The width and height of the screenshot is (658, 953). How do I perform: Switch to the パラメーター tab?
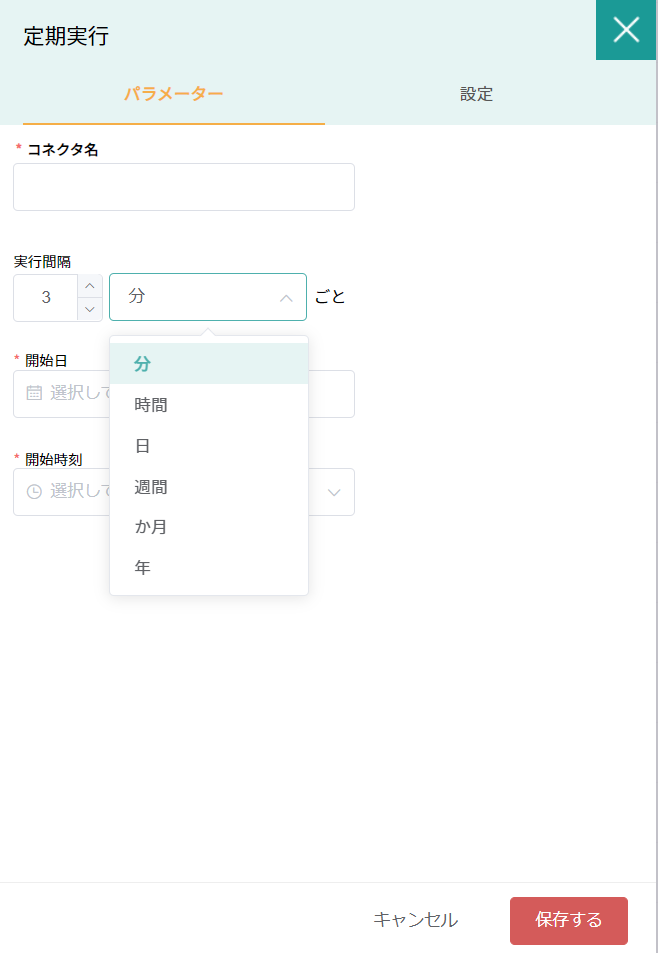tap(173, 95)
